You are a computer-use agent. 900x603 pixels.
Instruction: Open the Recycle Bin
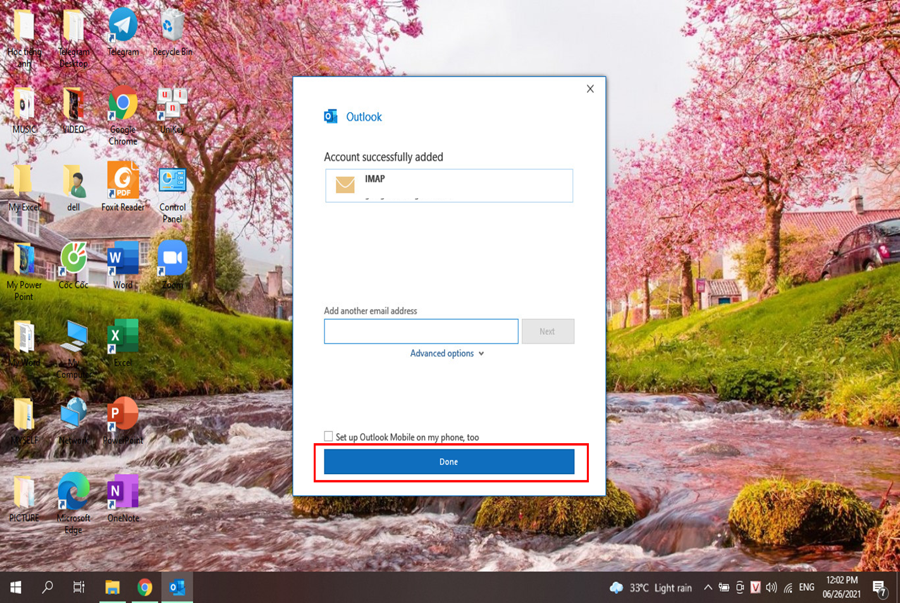tap(172, 26)
